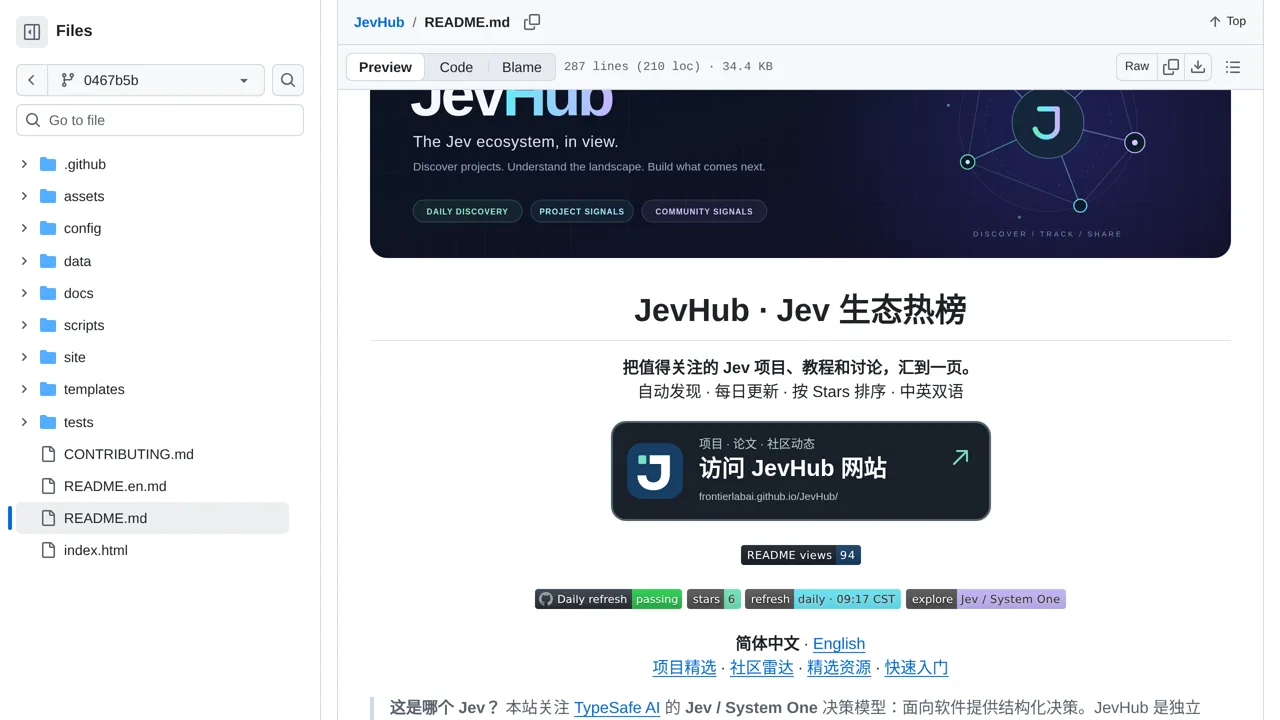Click the explore Jev / System One badge
The width and height of the screenshot is (1280, 720).
click(986, 599)
